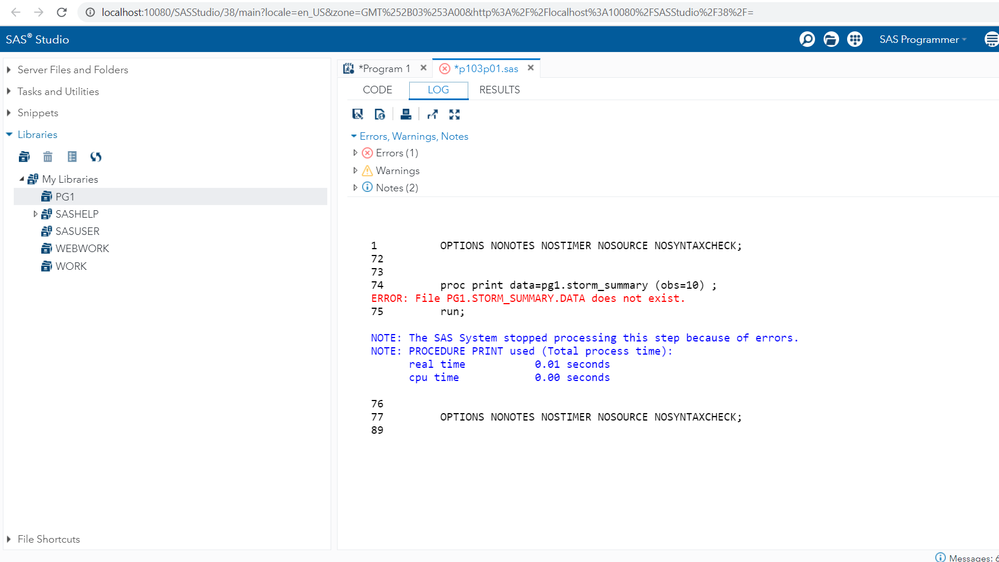The width and height of the screenshot is (999, 562).
Task: Click the New Library icon in Libraries toolbar
Action: coord(24,157)
